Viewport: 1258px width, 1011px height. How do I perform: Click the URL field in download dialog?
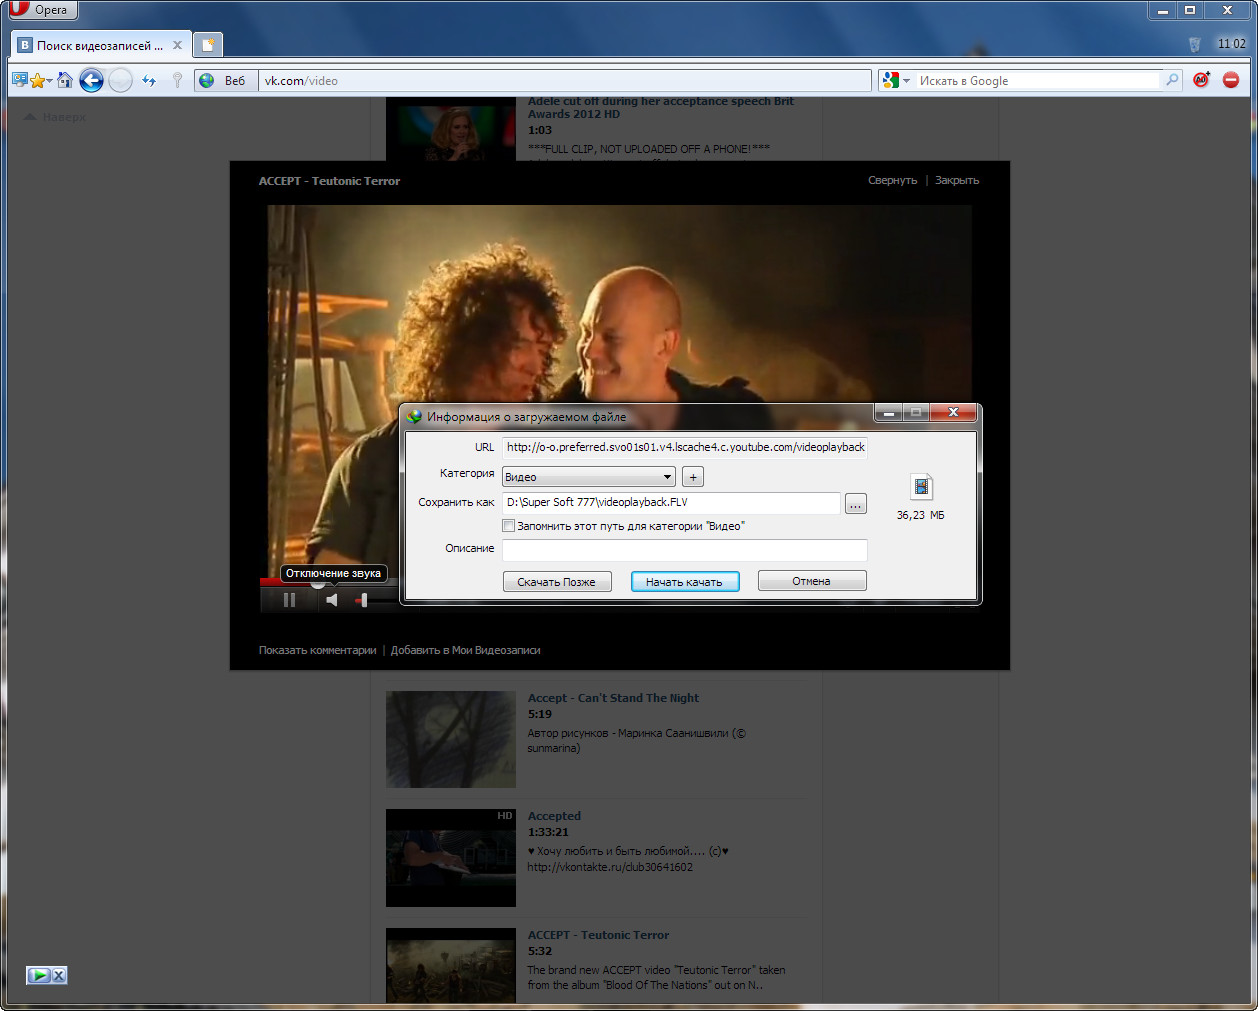pos(685,447)
